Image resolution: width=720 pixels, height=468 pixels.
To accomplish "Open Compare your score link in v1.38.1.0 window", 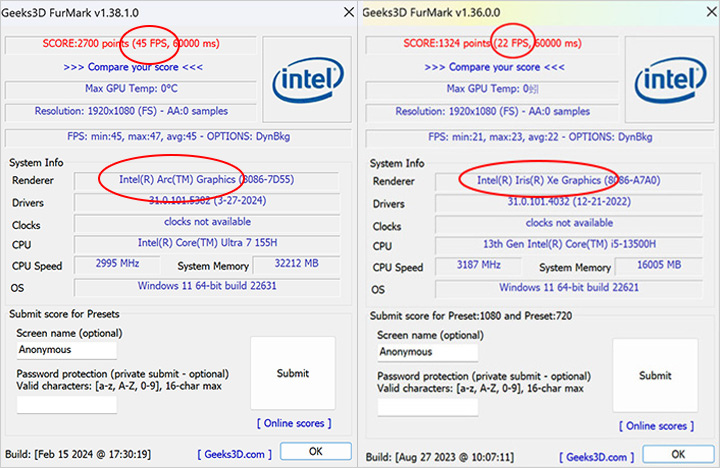I will click(x=133, y=67).
